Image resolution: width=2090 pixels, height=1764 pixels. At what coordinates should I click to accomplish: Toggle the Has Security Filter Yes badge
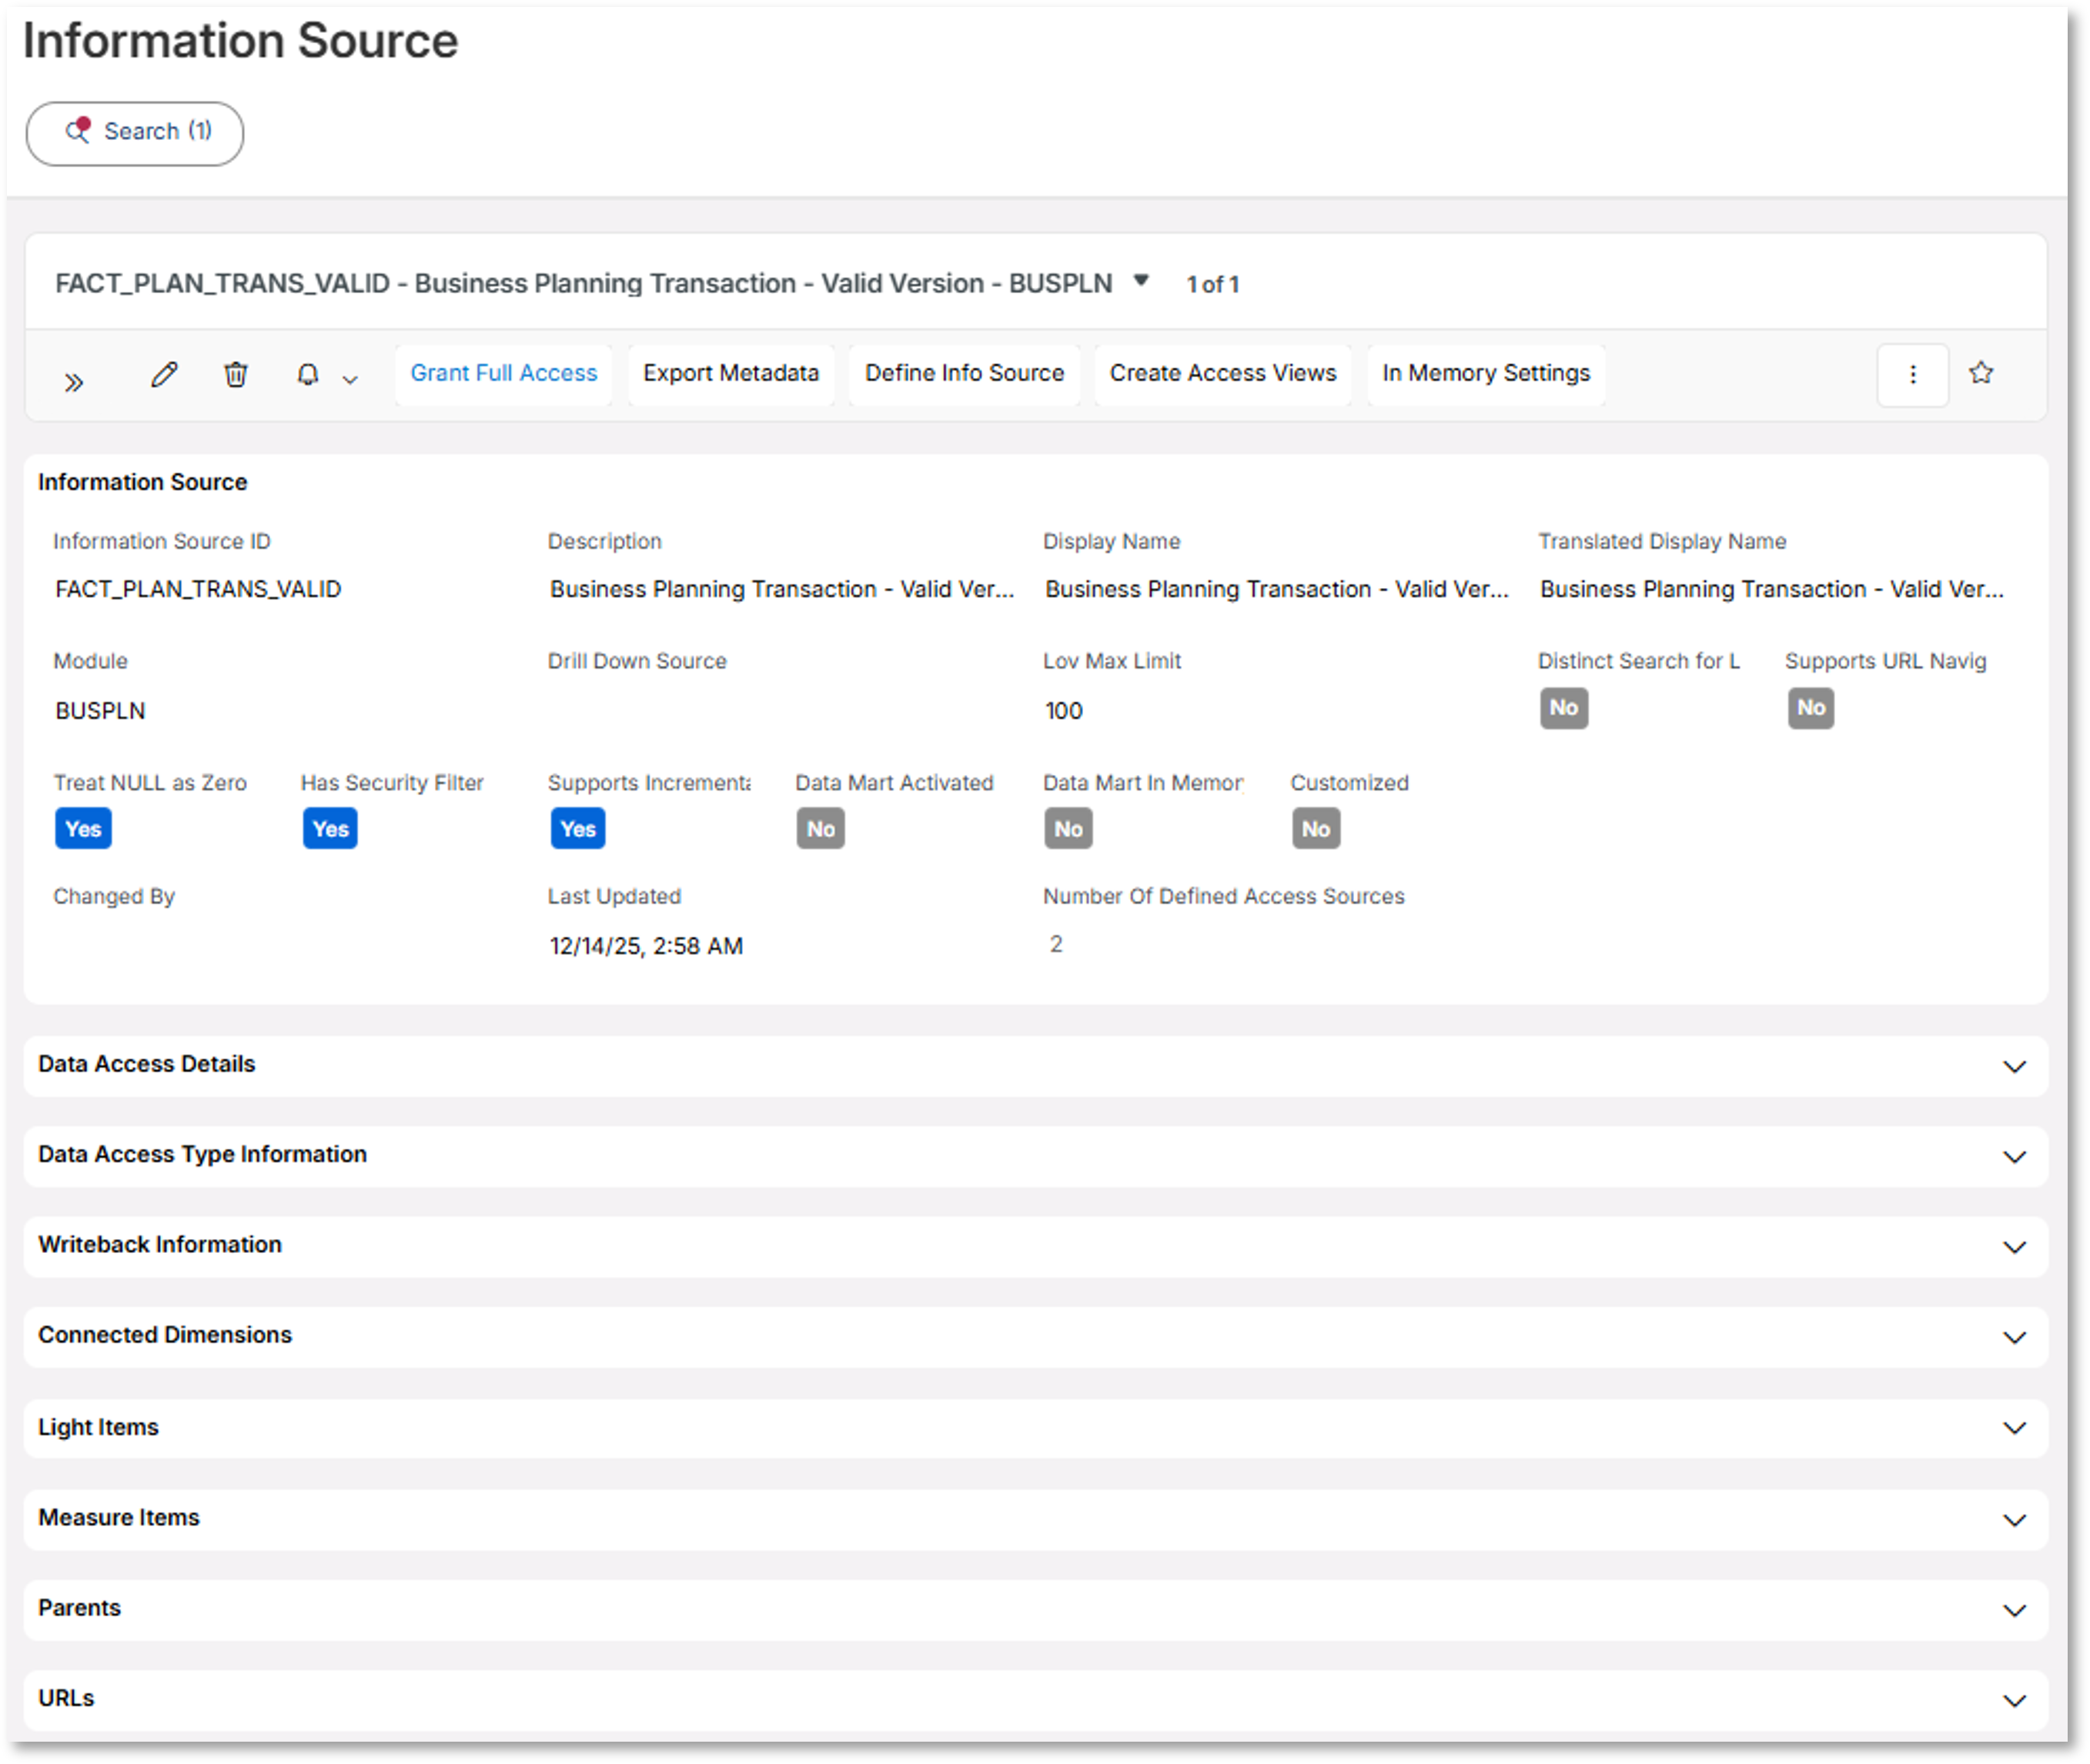[x=330, y=829]
